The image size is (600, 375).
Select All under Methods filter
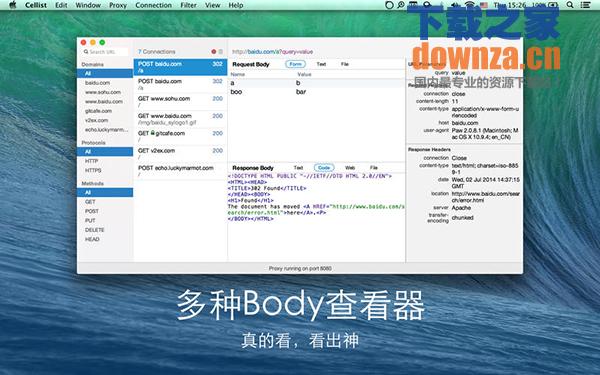click(105, 192)
